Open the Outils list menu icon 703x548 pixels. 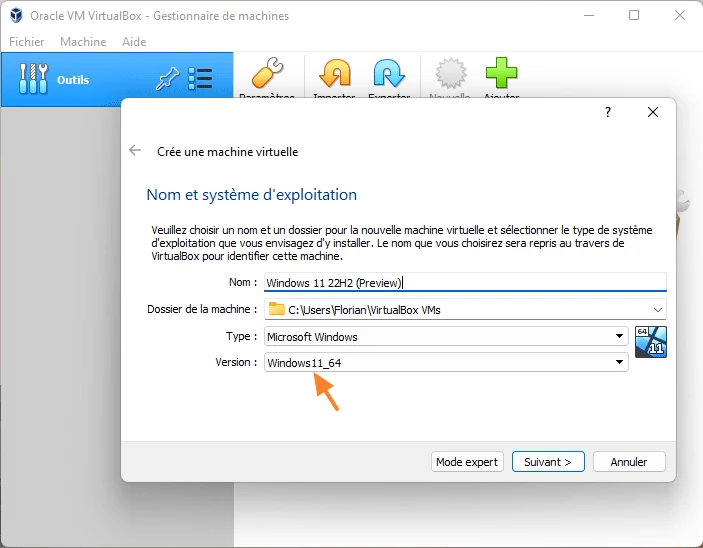[200, 79]
